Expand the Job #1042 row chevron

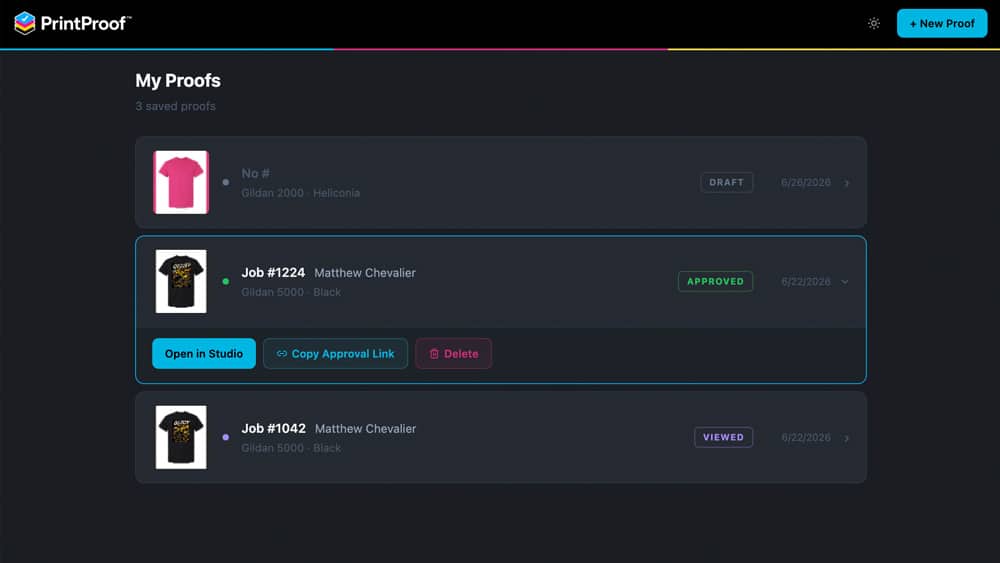[x=847, y=438]
